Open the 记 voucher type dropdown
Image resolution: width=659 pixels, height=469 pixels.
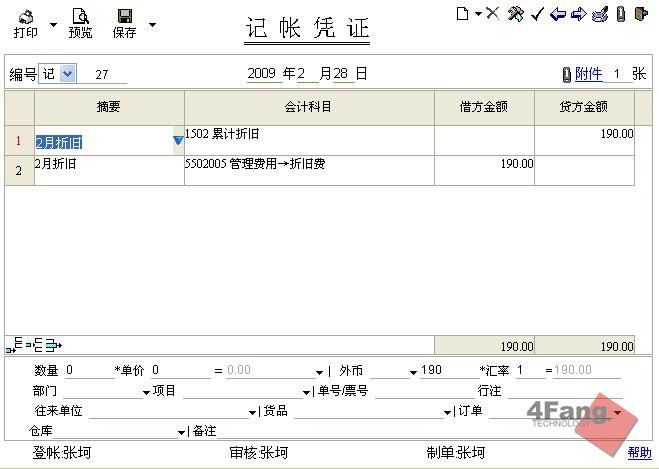(67, 74)
